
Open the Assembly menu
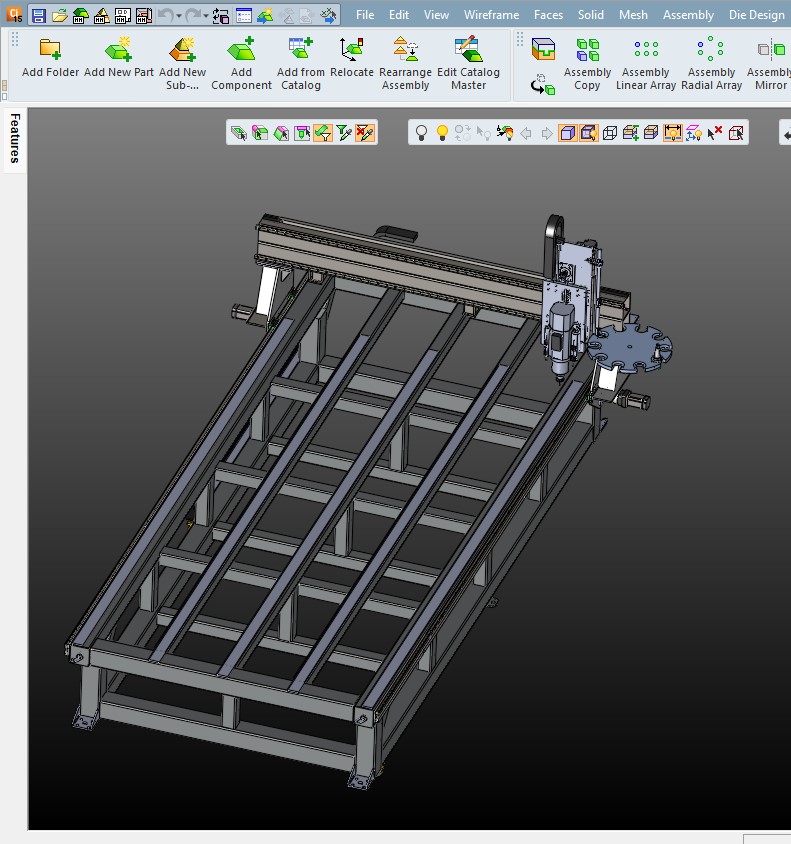(688, 15)
